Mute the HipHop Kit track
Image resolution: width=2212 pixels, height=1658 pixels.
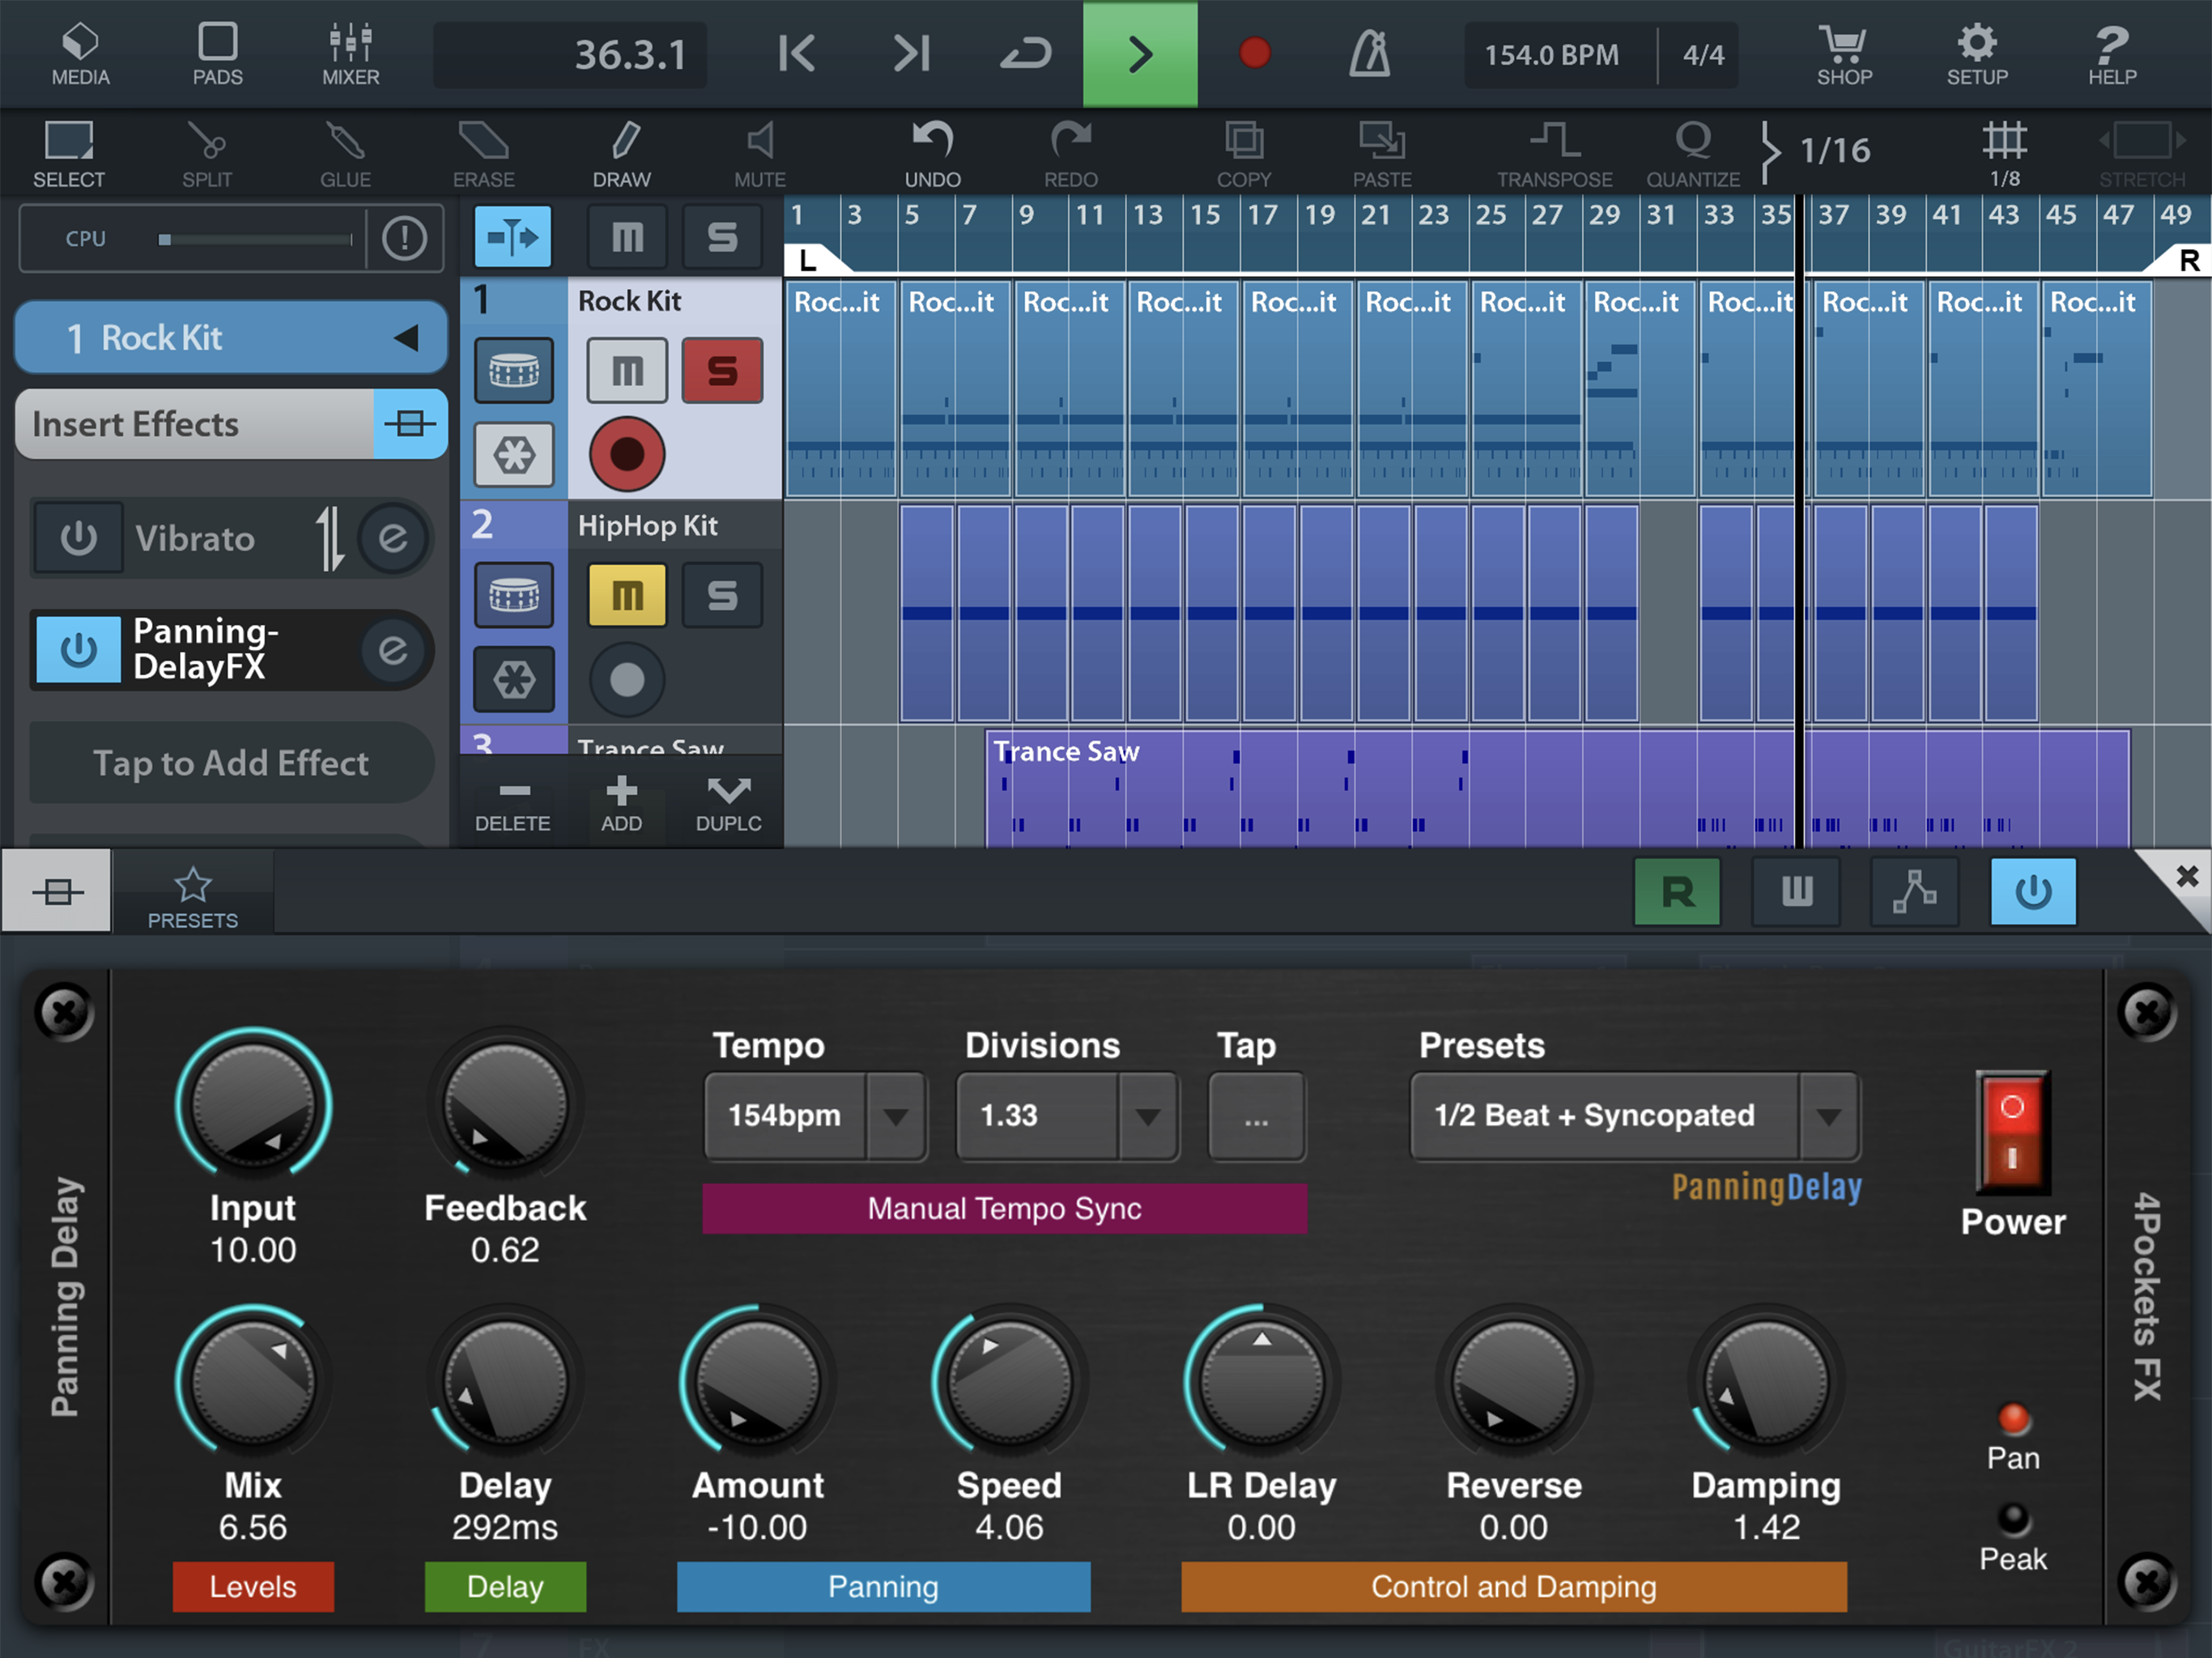(x=627, y=596)
